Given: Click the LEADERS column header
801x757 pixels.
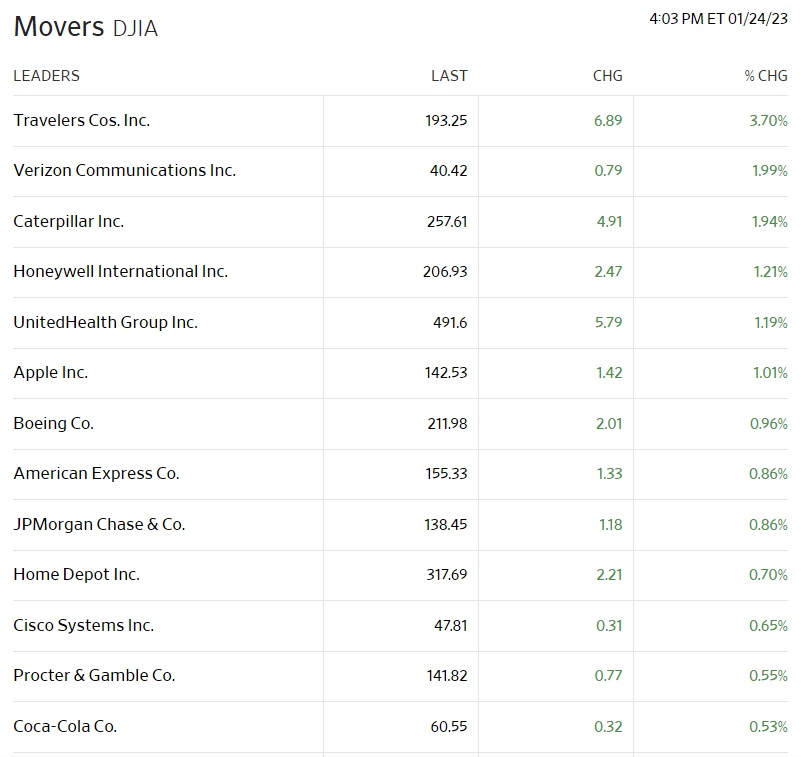Looking at the screenshot, I should [46, 76].
